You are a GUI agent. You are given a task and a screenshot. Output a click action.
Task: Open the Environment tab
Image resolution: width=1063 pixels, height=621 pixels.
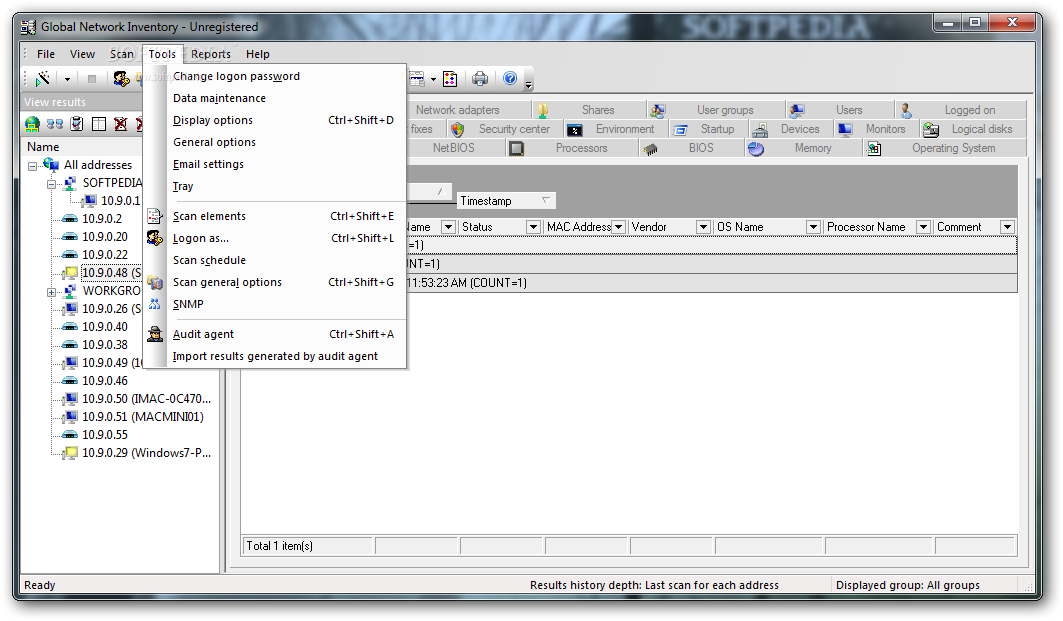pos(616,129)
